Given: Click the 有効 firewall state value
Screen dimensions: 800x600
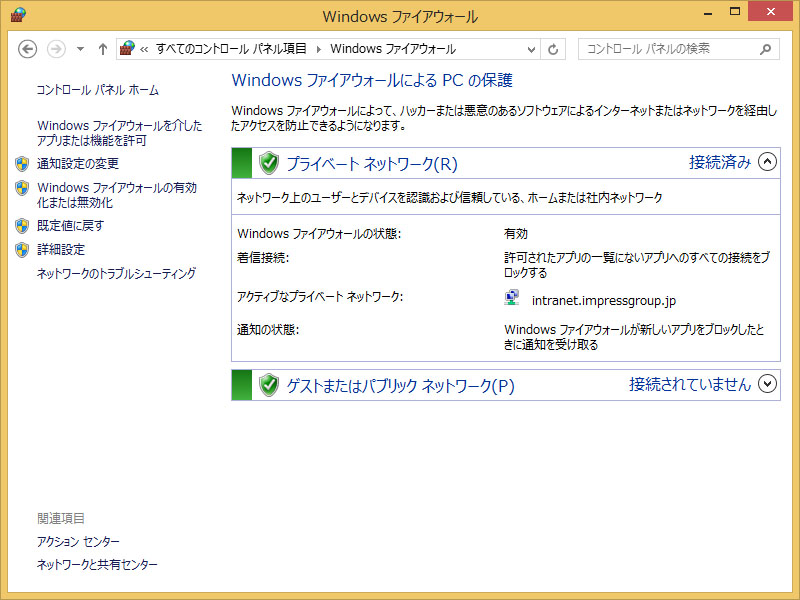Looking at the screenshot, I should pyautogui.click(x=516, y=234).
